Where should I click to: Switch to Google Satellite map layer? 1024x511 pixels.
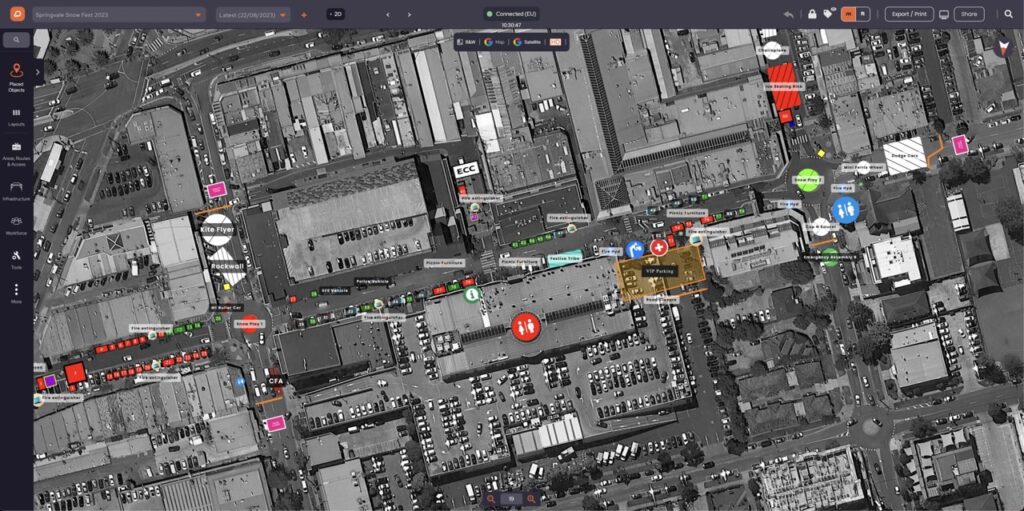coord(528,42)
